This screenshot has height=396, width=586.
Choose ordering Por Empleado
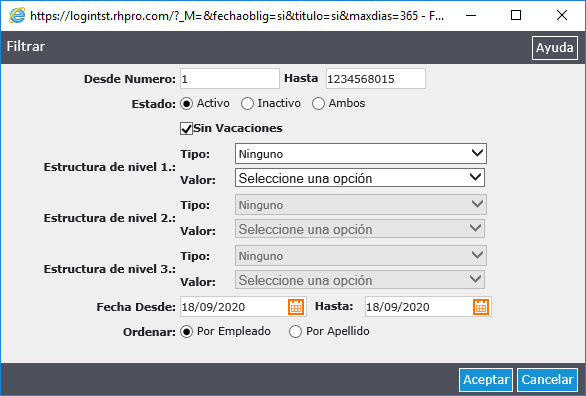tap(186, 331)
